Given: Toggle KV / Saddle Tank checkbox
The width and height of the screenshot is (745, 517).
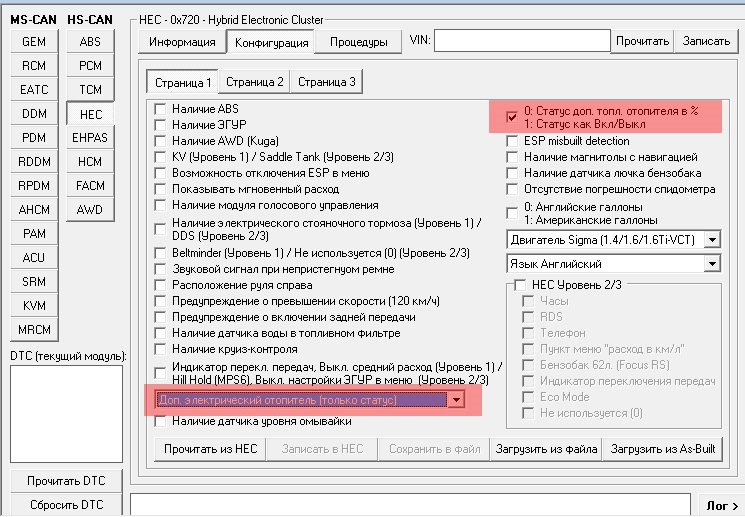Looking at the screenshot, I should [x=160, y=157].
